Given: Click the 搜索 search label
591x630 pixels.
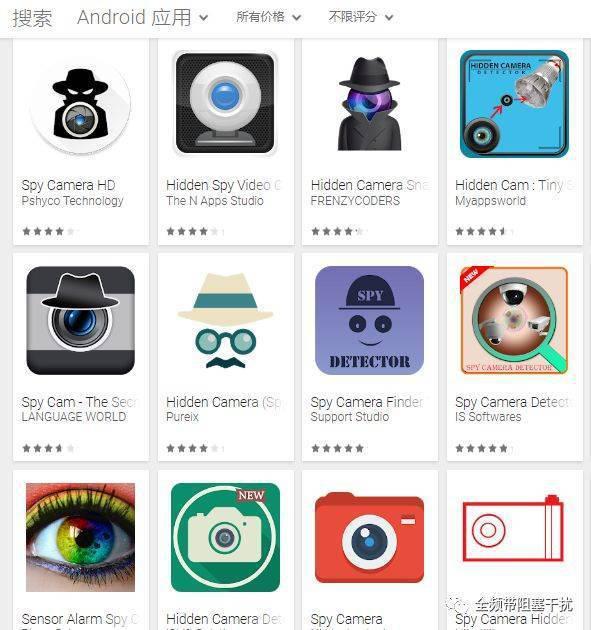Looking at the screenshot, I should (x=32, y=18).
